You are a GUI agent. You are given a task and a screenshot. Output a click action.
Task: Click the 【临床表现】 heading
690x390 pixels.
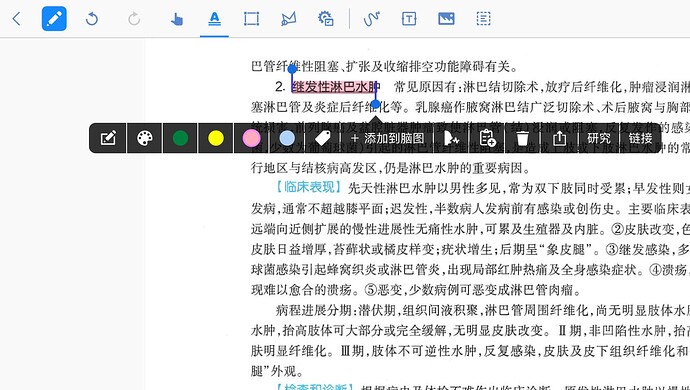click(x=309, y=187)
